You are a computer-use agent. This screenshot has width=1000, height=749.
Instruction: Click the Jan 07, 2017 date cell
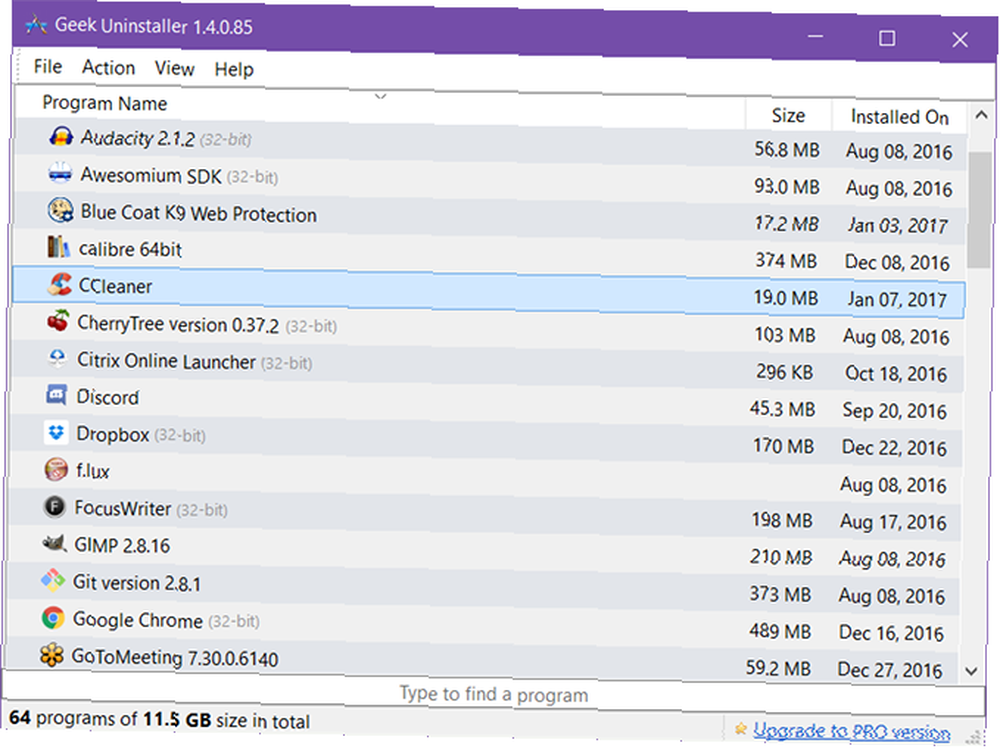(897, 299)
